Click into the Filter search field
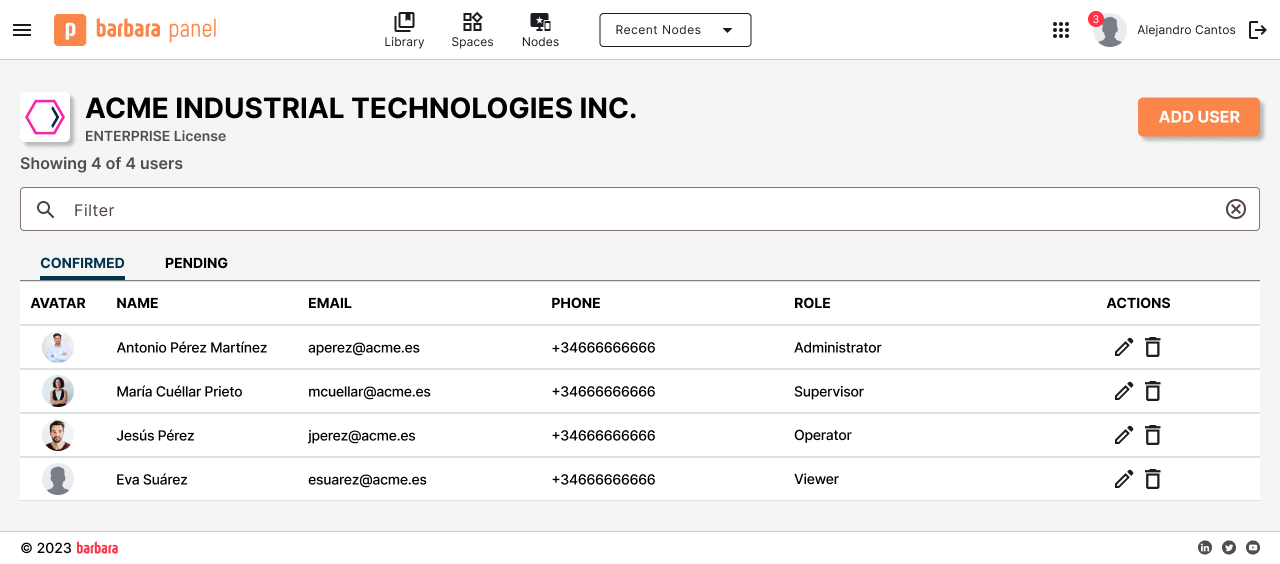 (x=640, y=210)
